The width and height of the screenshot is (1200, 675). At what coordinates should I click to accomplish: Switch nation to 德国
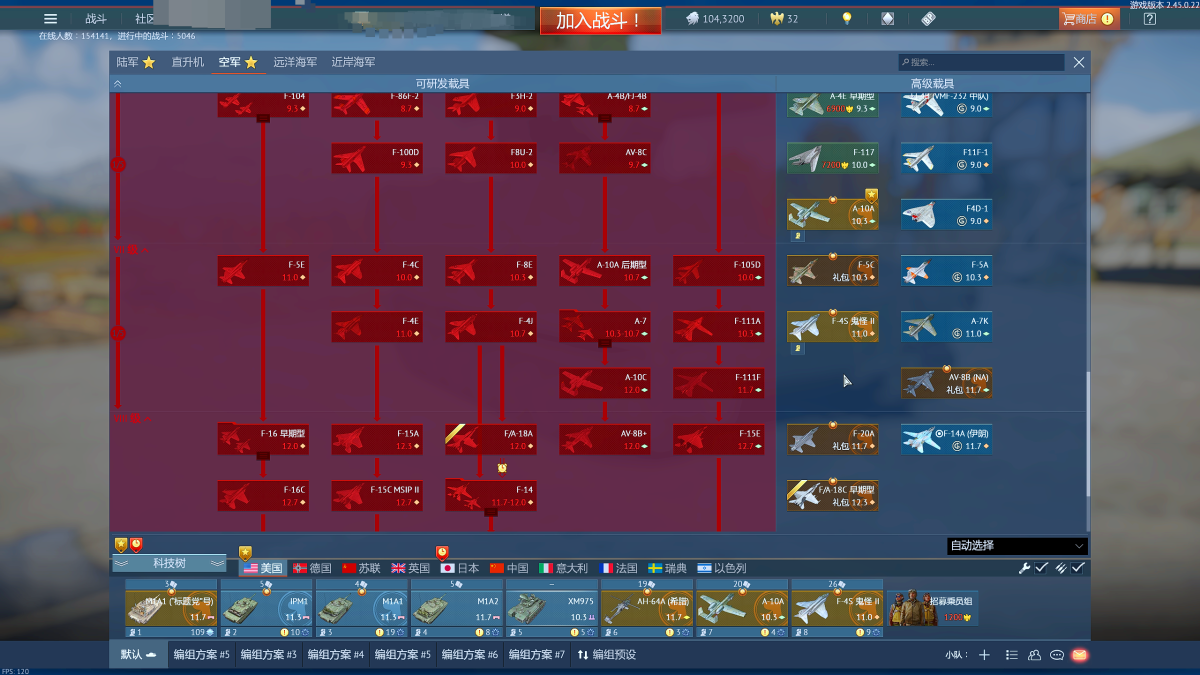[x=312, y=568]
